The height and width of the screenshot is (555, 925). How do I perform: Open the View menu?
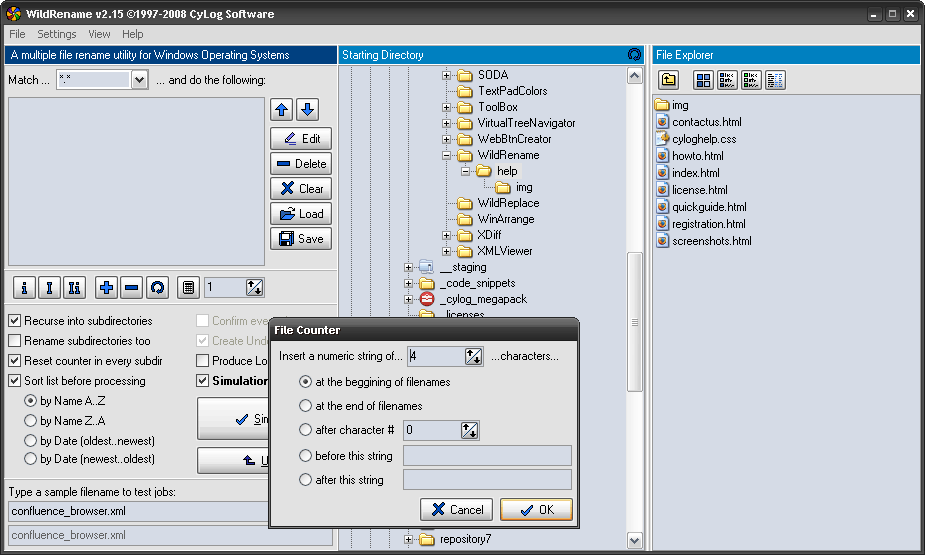99,34
